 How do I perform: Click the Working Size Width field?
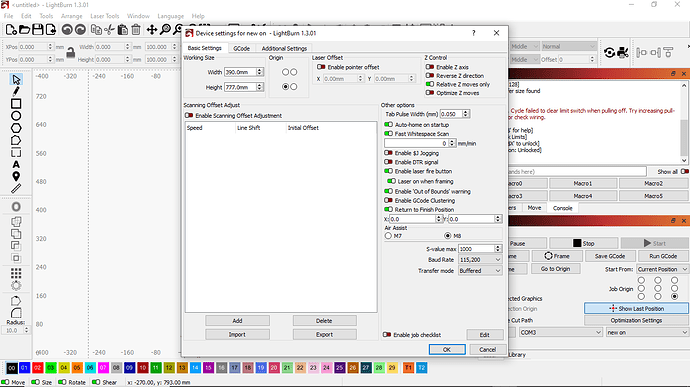pos(240,72)
